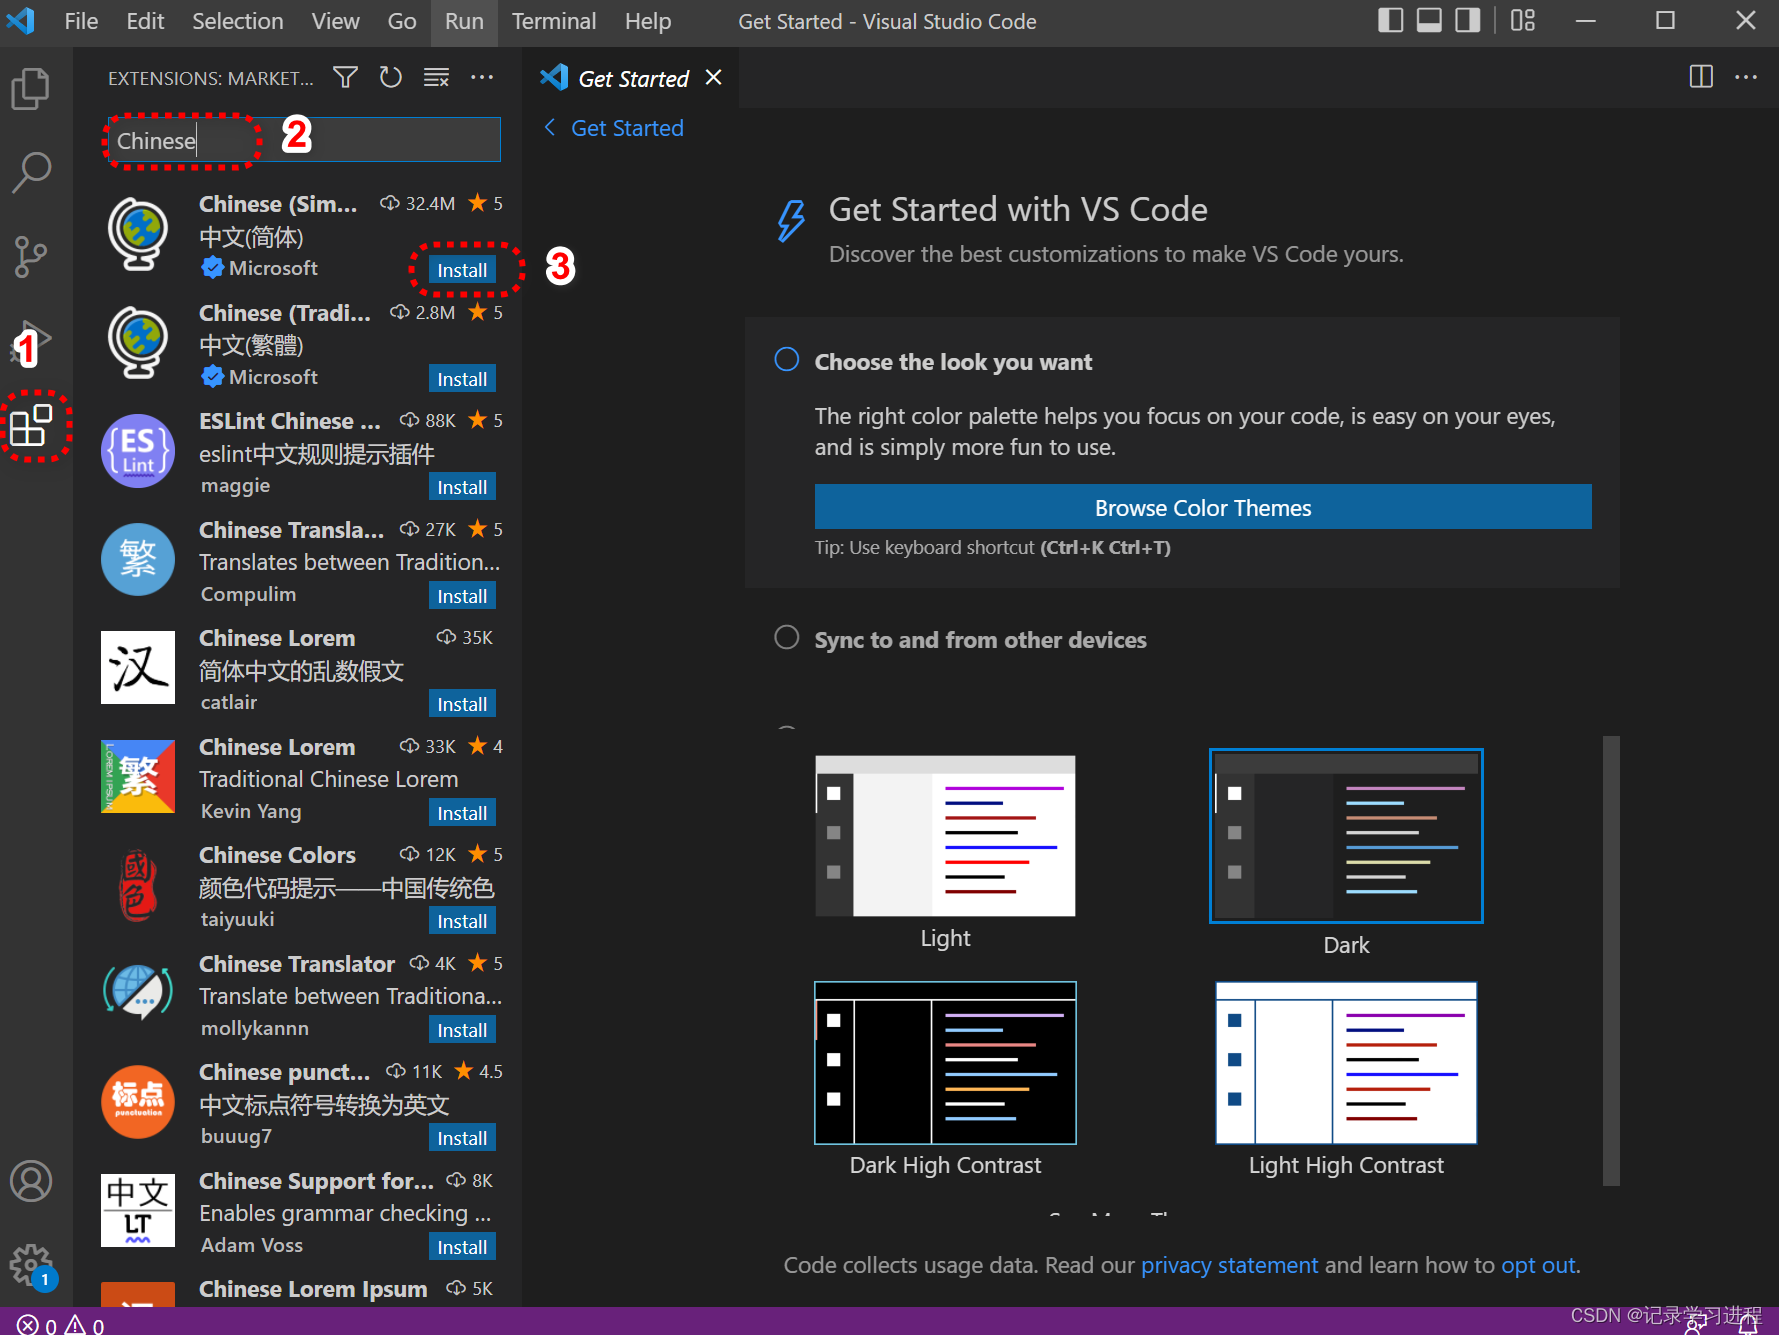Click the VS Code logo in title bar

21,21
